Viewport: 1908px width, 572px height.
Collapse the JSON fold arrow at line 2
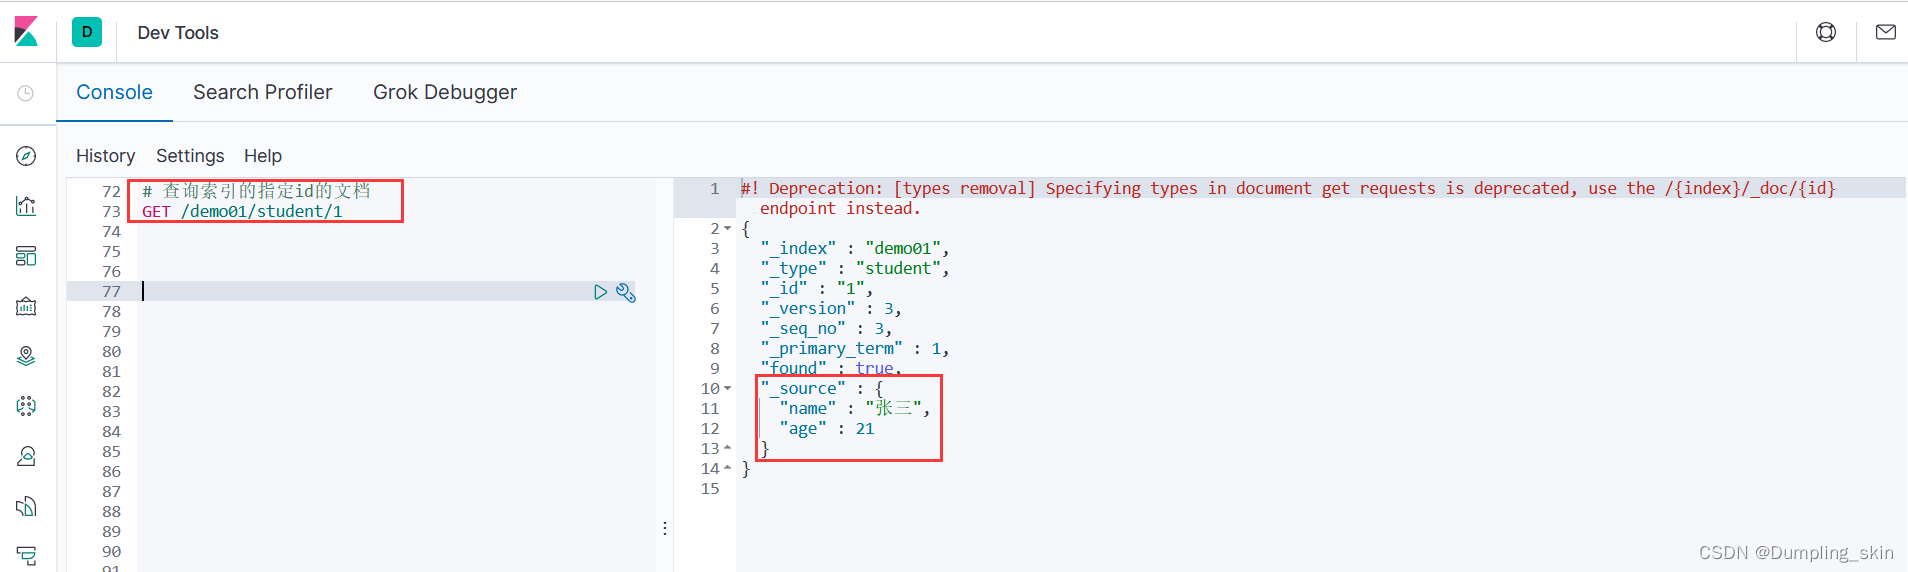(x=728, y=229)
